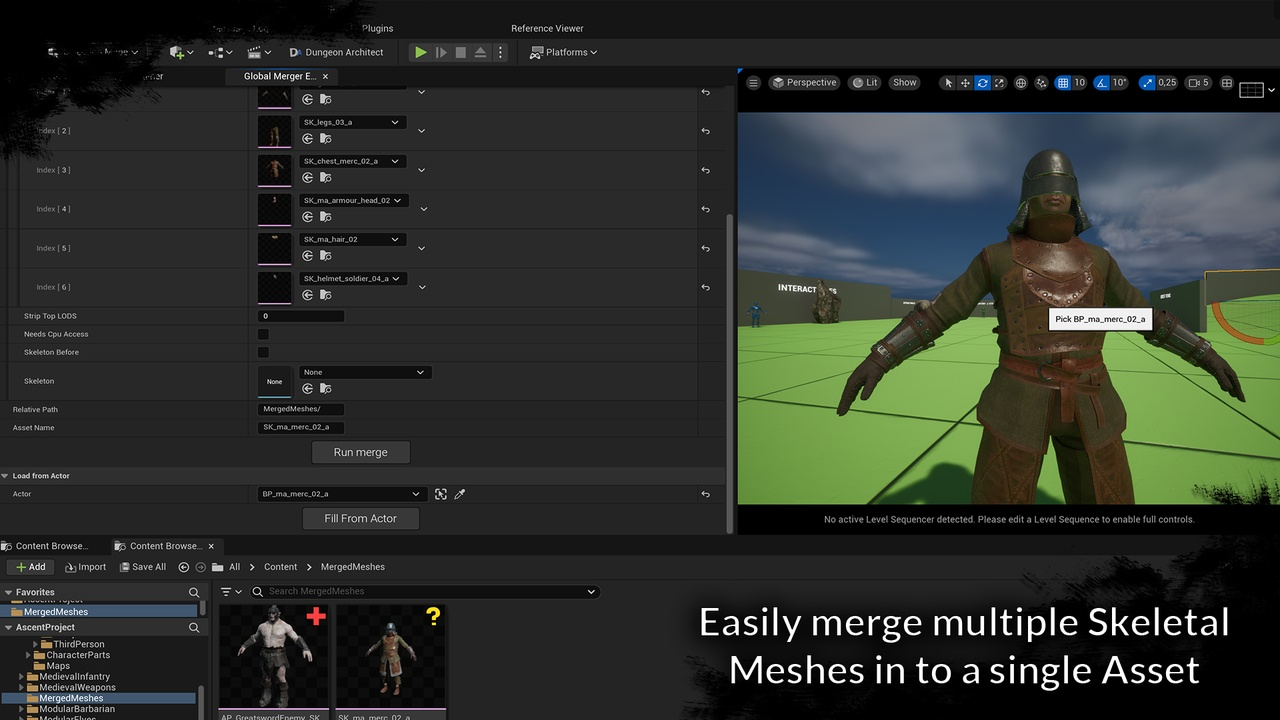Tick the Skeleton Before checkbox

click(263, 352)
